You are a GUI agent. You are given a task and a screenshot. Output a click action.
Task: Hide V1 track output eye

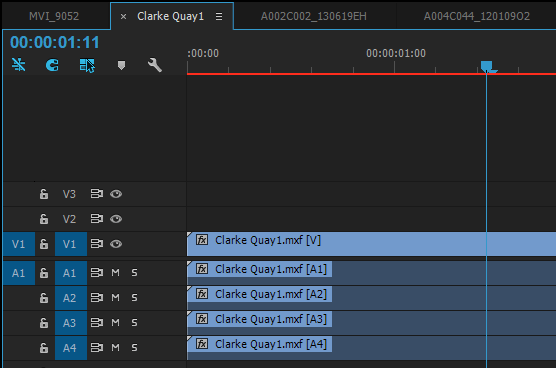tap(116, 244)
